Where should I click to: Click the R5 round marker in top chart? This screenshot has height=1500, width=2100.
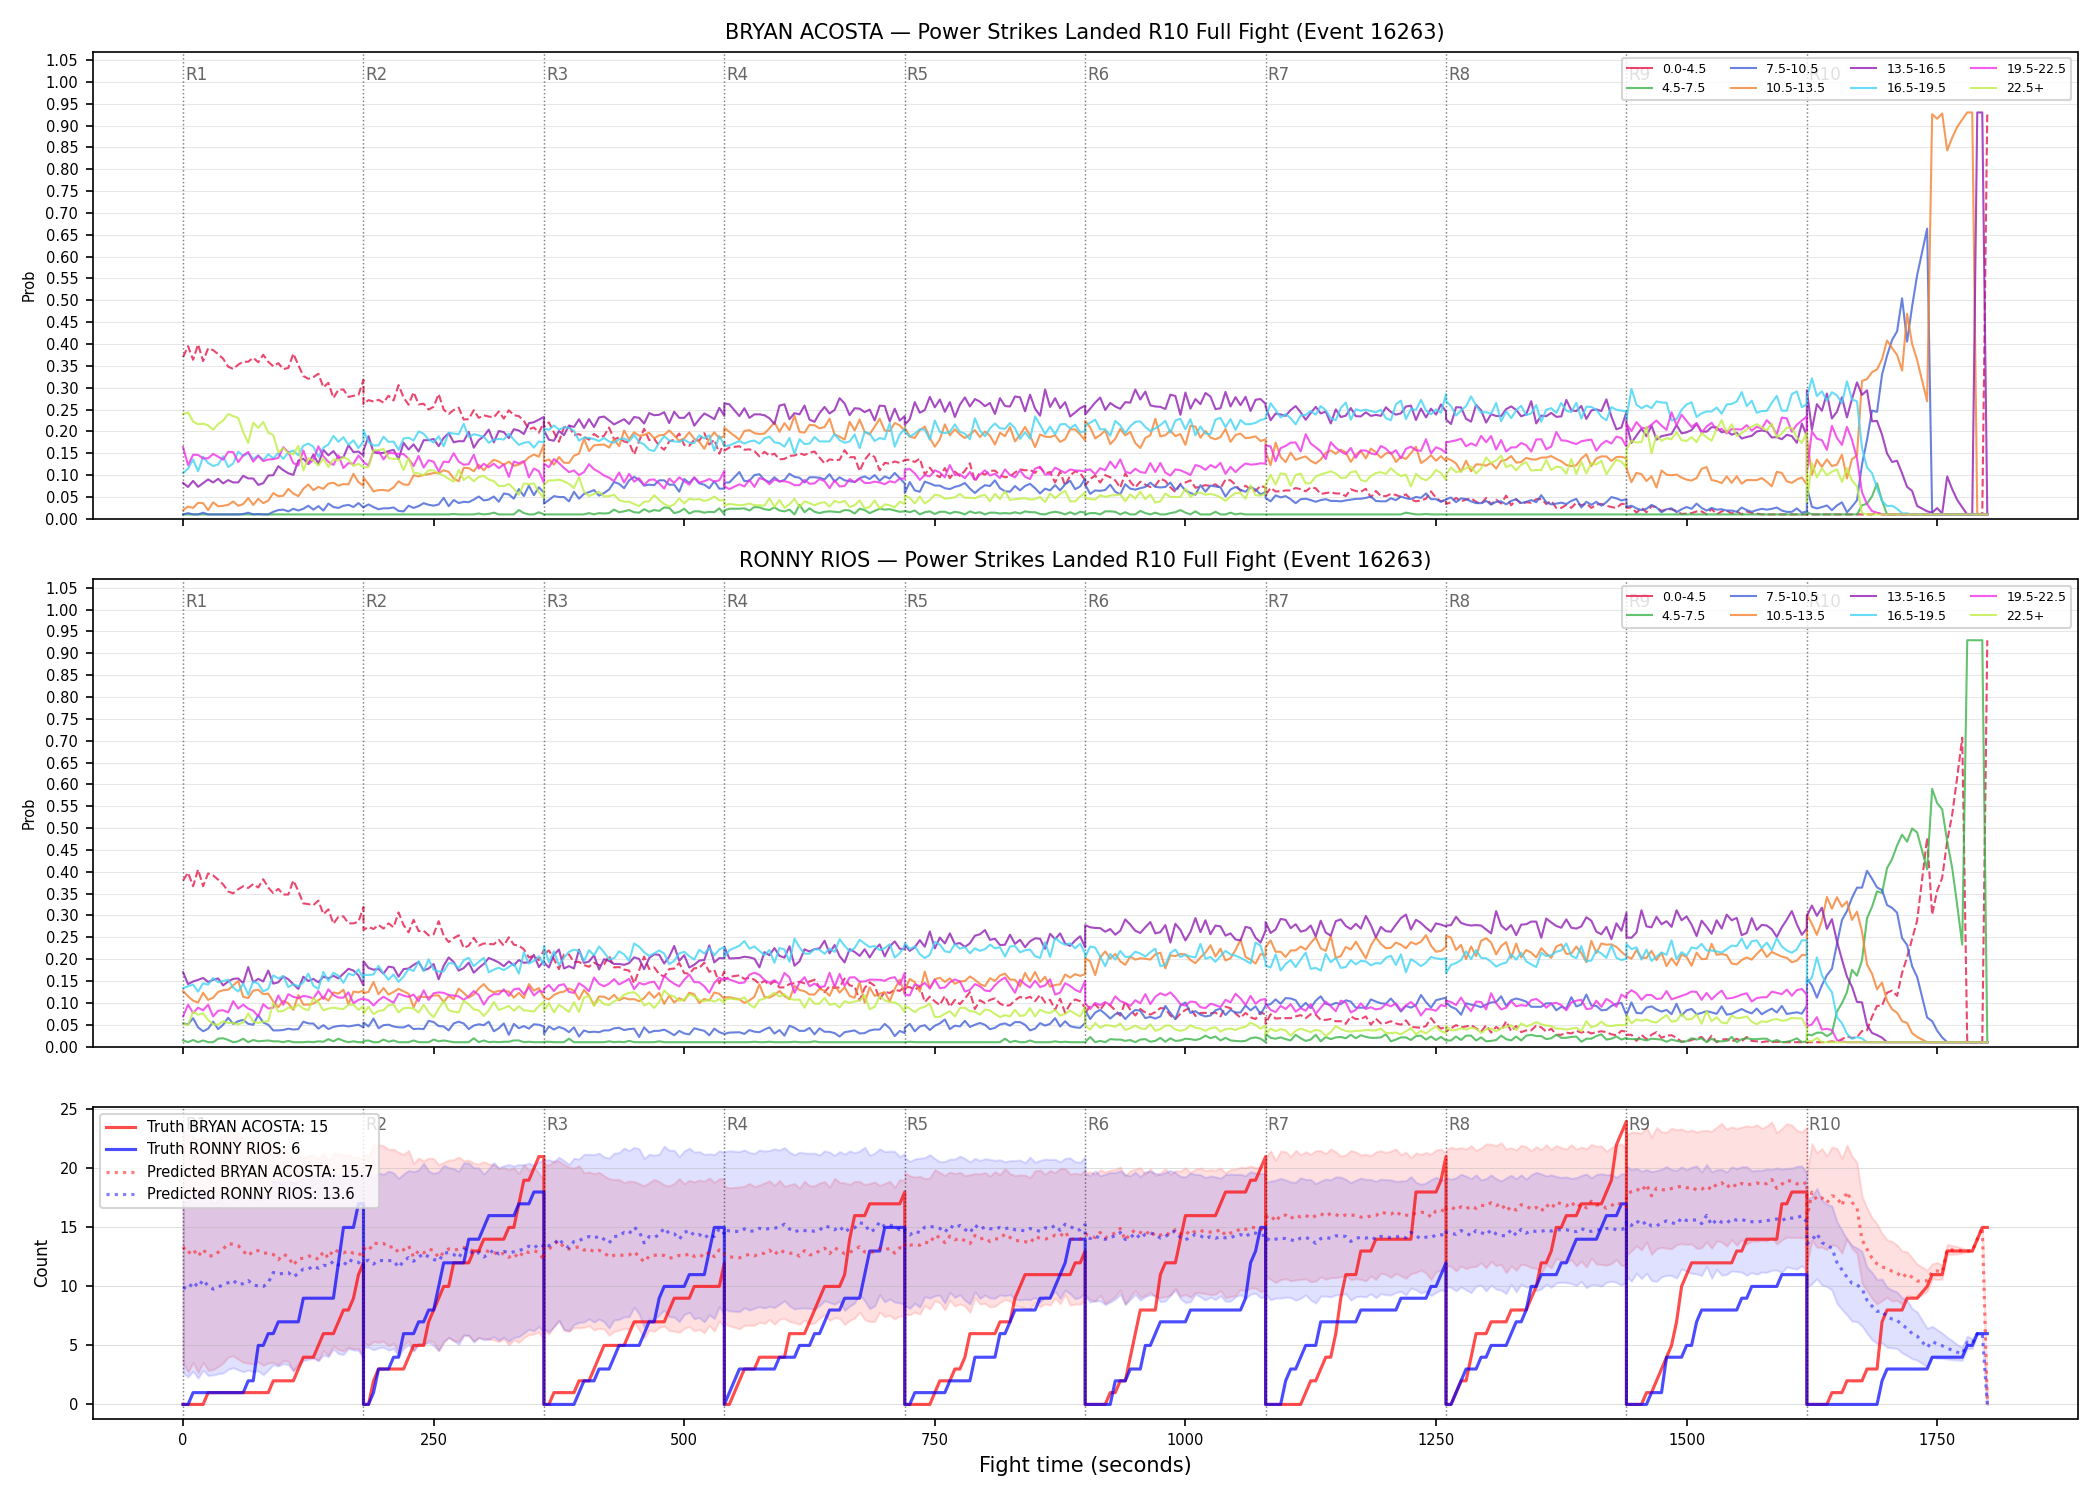[x=917, y=74]
